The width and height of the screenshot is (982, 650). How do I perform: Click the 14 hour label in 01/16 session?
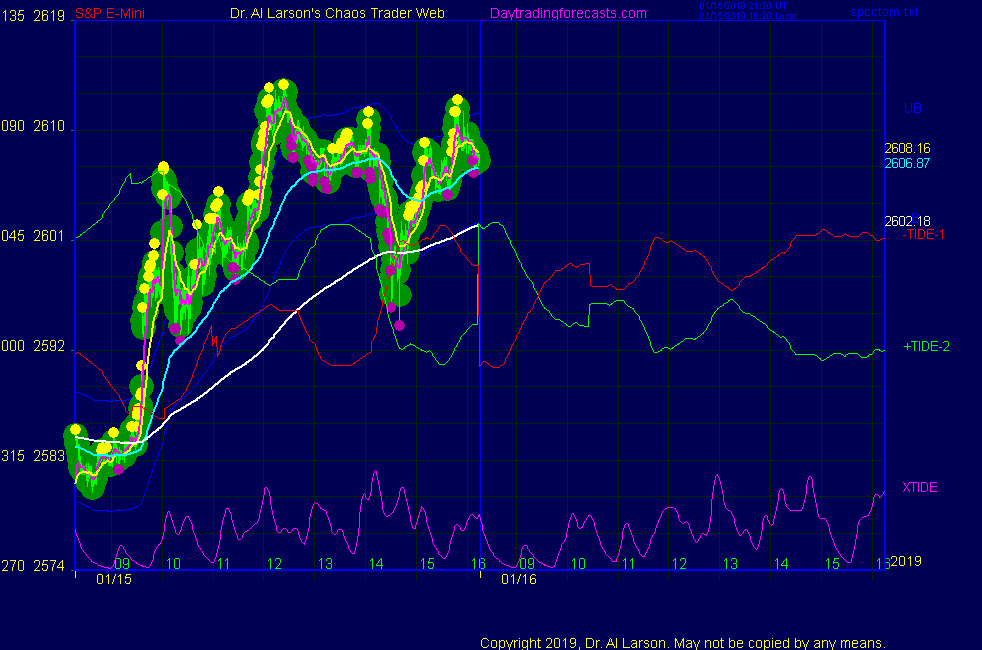click(781, 564)
